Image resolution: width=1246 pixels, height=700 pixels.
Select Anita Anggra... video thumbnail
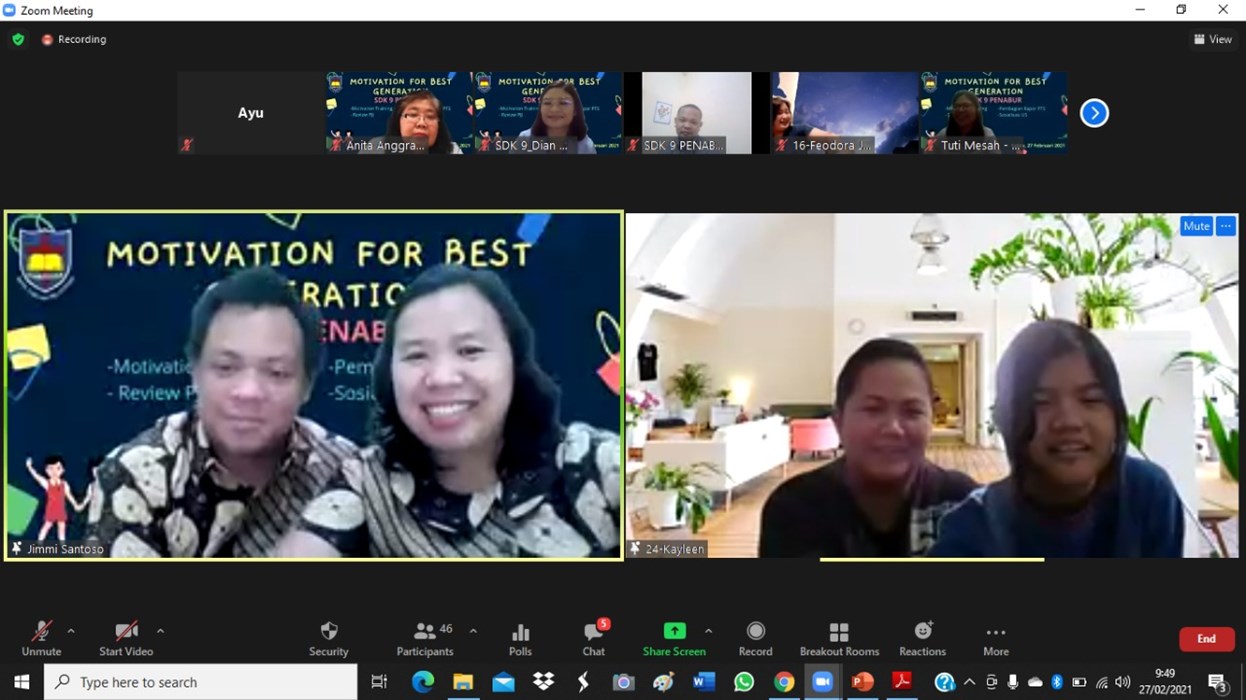click(398, 113)
